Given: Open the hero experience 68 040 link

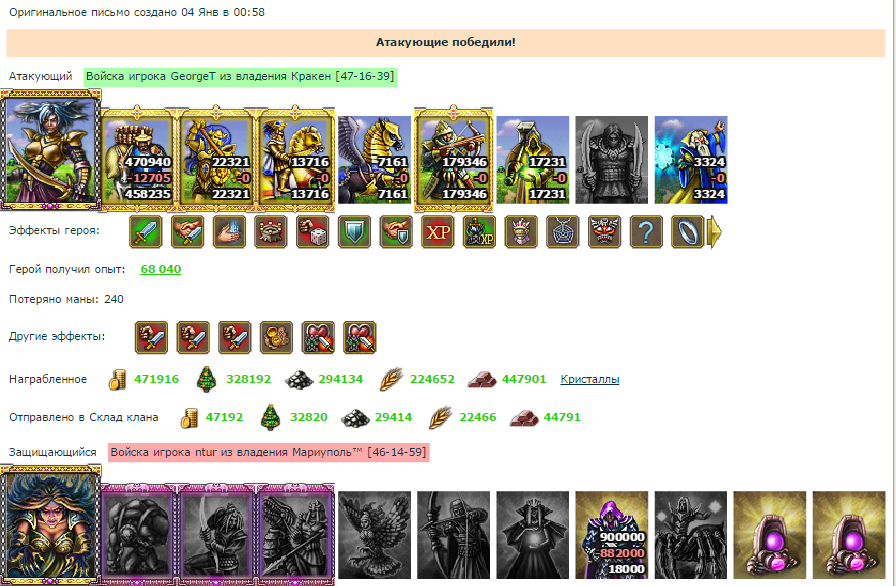Looking at the screenshot, I should point(161,269).
